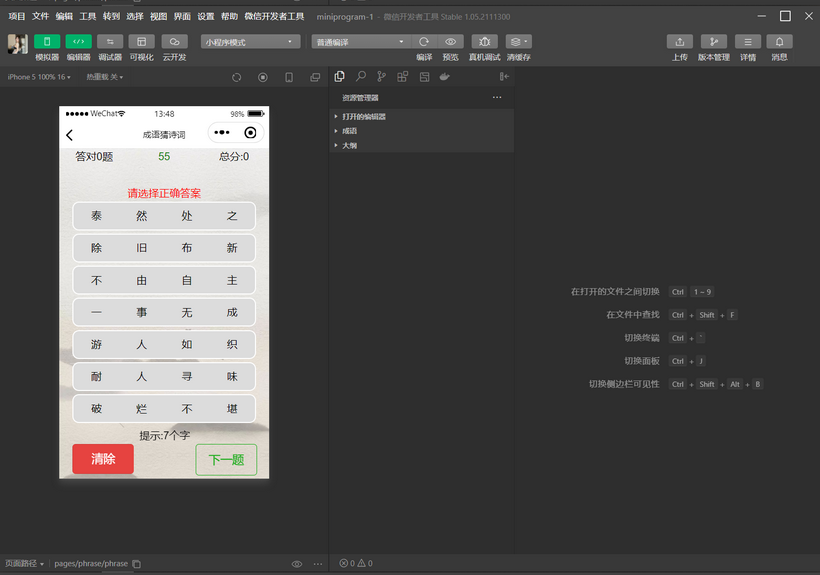Click the 下一题 next question button
820x575 pixels.
pos(226,459)
